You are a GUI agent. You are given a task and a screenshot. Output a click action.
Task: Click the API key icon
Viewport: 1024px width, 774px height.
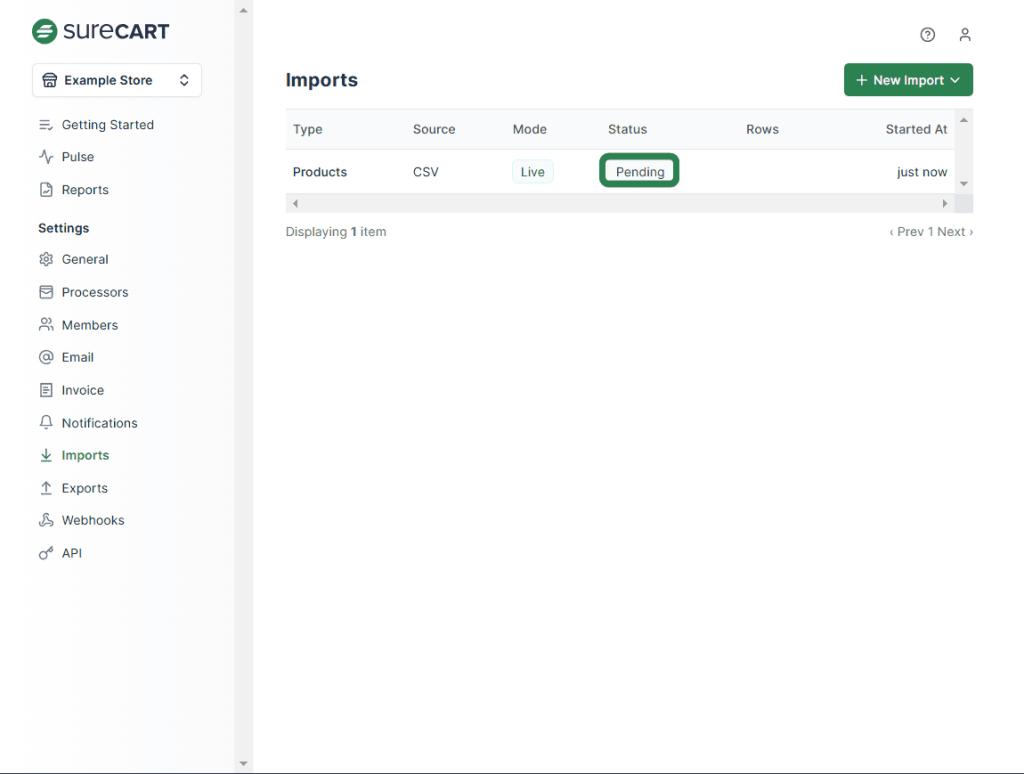coord(46,553)
